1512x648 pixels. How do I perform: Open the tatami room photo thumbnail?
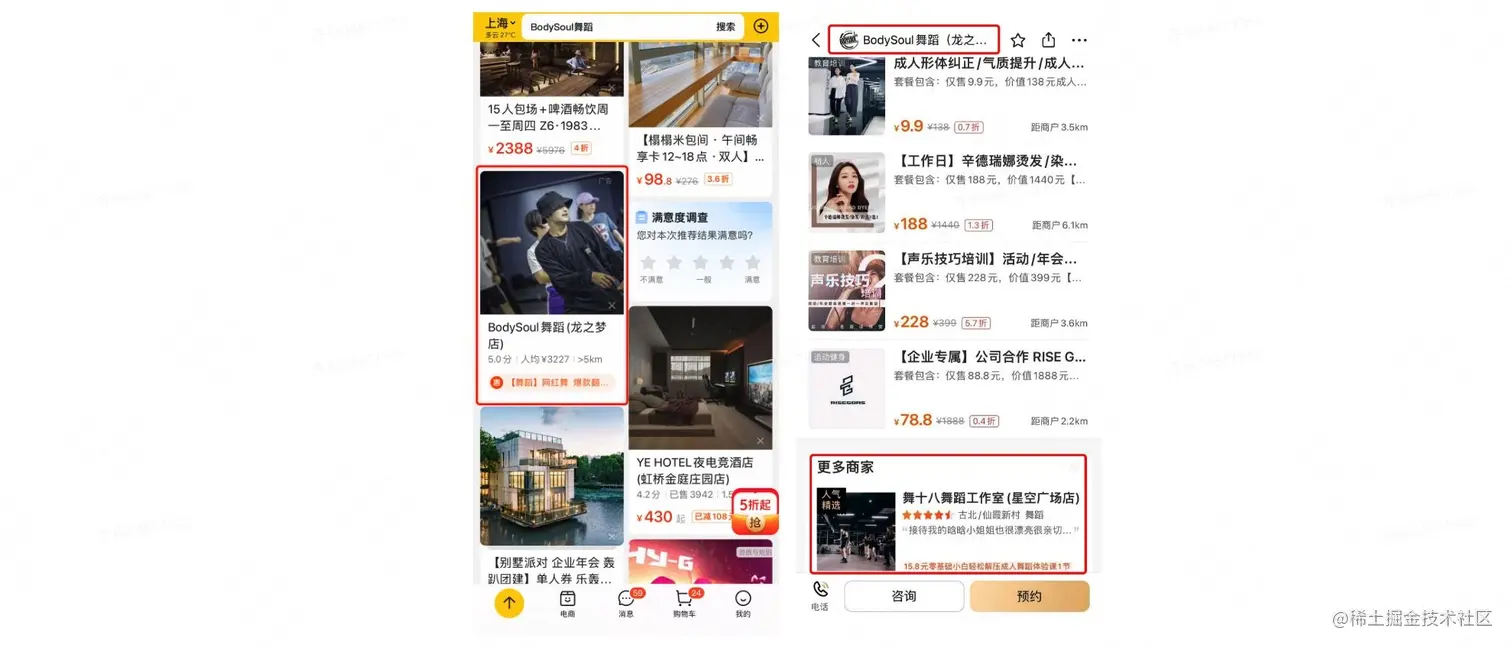[700, 84]
